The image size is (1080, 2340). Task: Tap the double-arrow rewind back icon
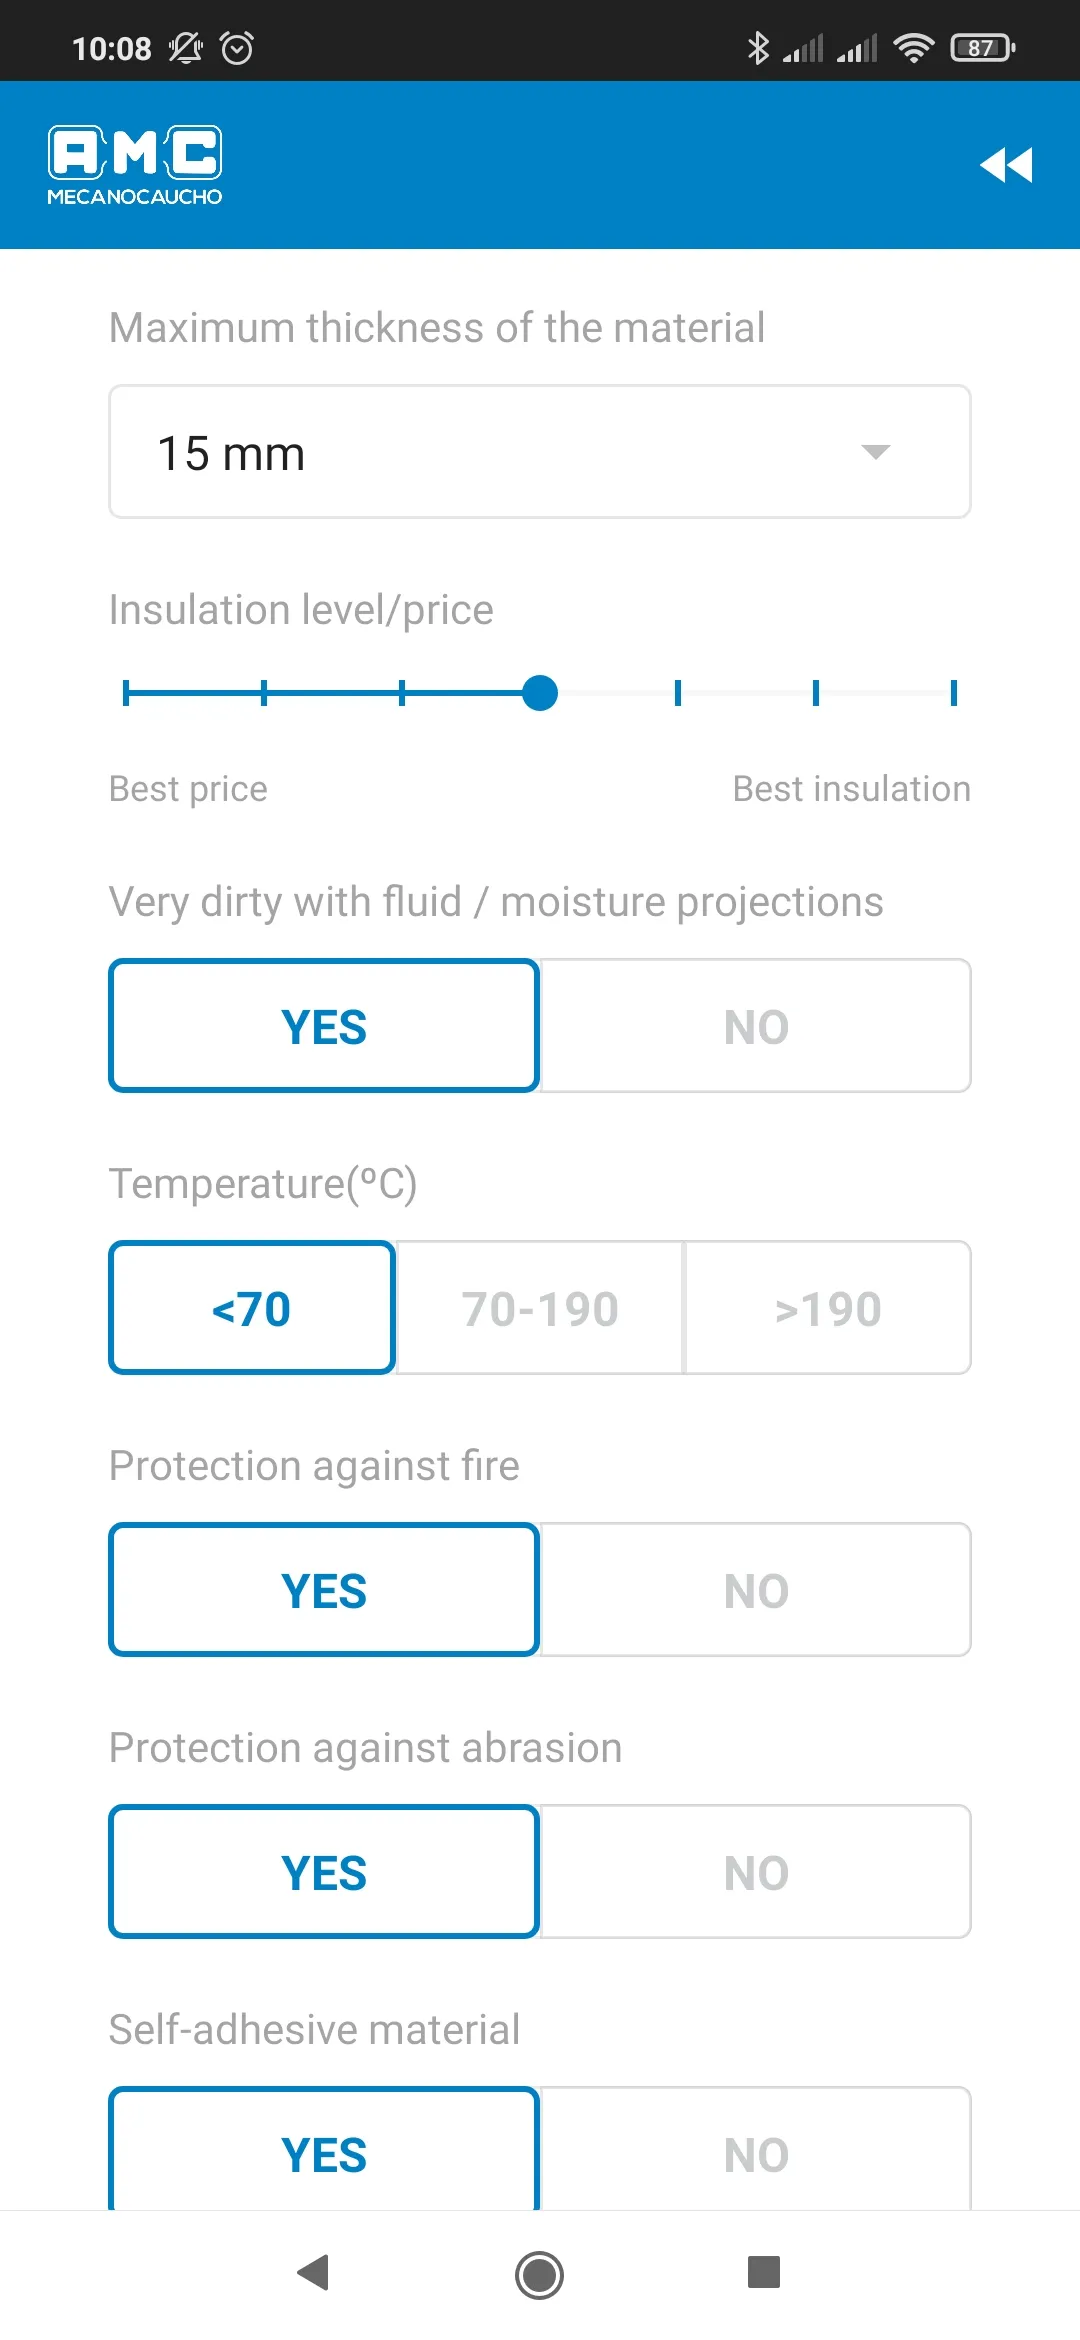pos(1006,165)
